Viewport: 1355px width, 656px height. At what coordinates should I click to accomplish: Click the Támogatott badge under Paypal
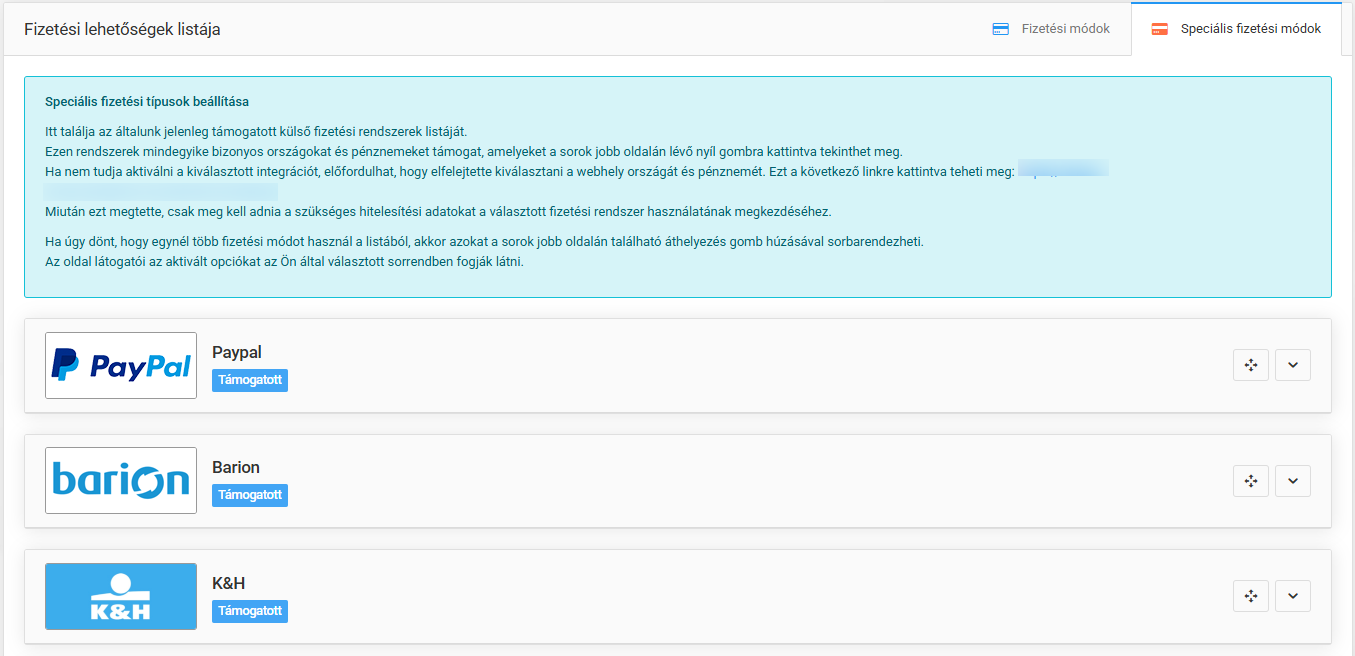(250, 380)
